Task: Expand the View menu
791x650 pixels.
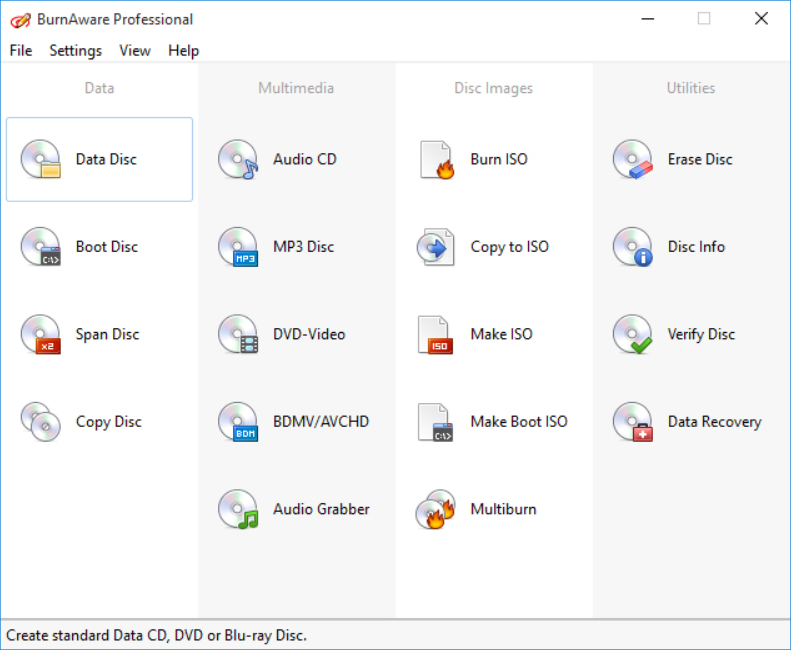Action: click(x=135, y=50)
